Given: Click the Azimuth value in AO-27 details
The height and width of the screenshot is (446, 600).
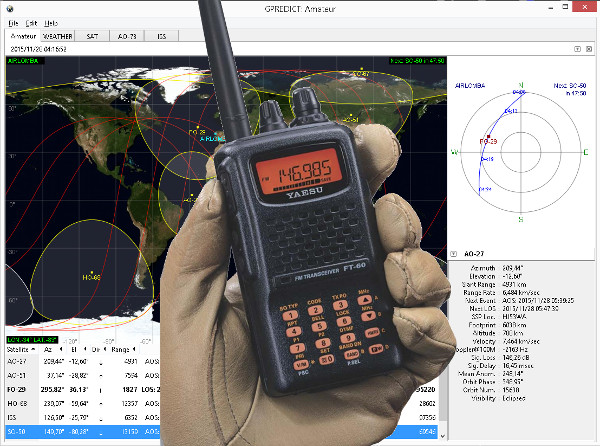Looking at the screenshot, I should (x=512, y=268).
